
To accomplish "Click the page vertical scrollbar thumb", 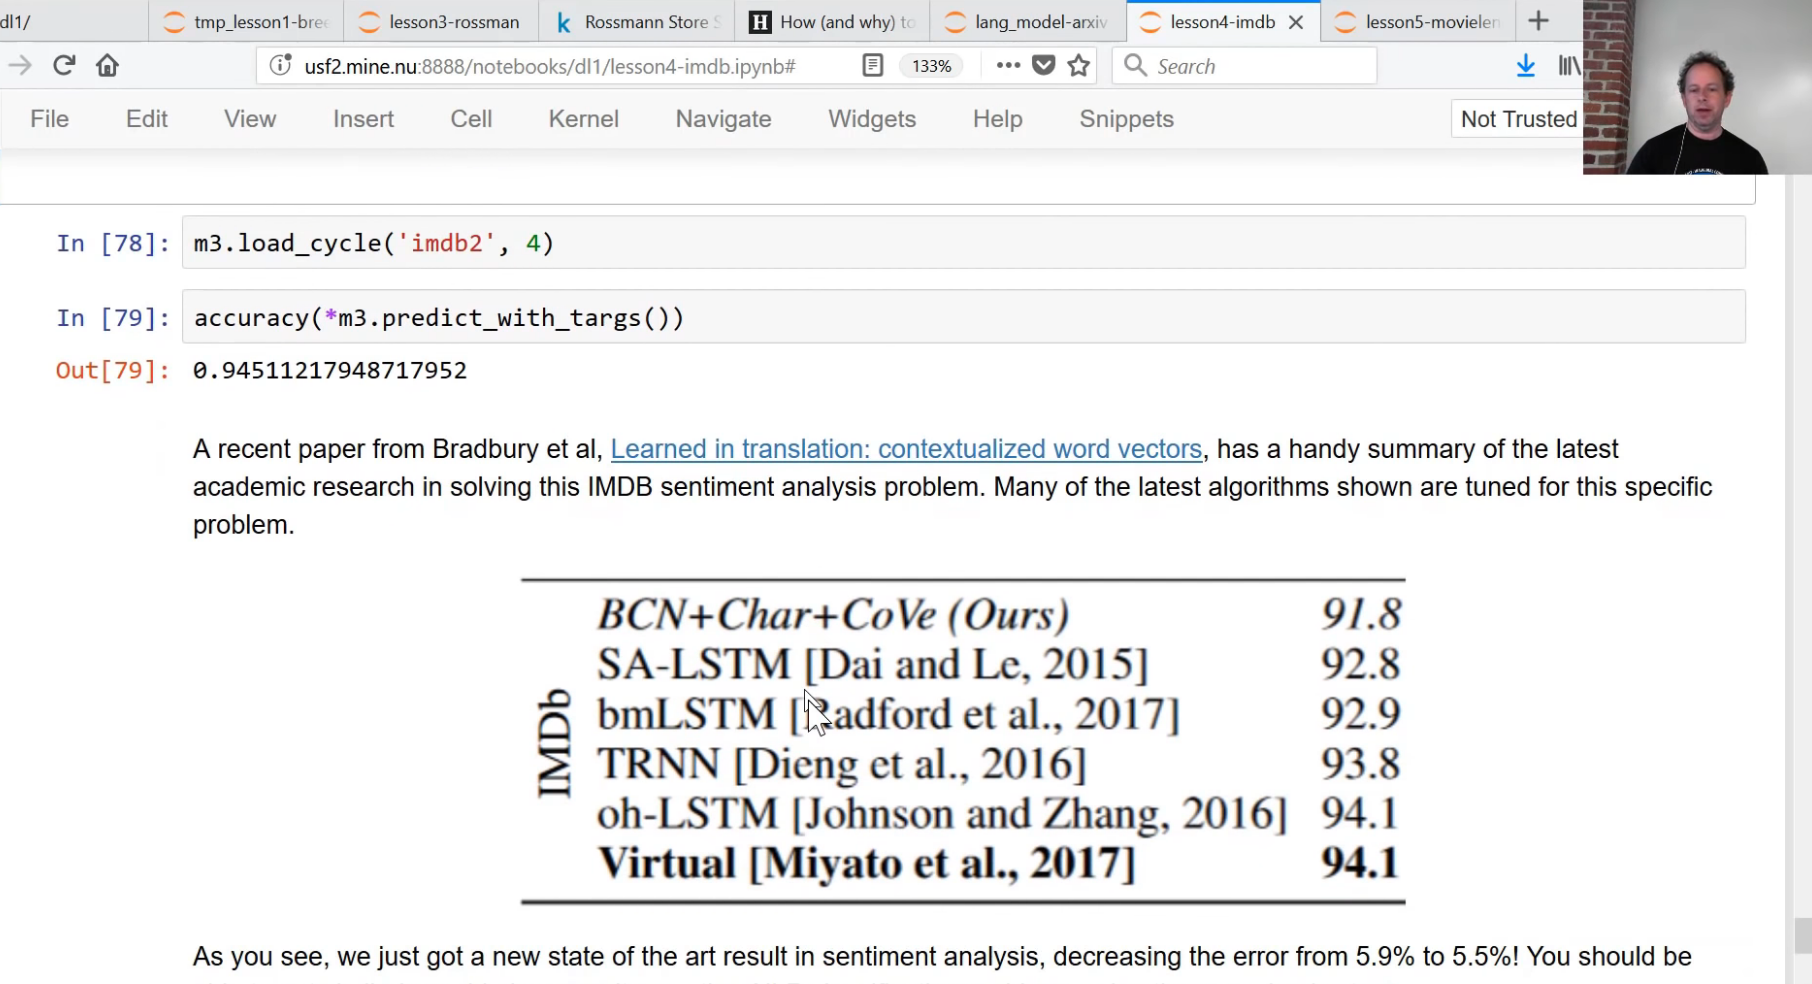I will [x=1802, y=936].
